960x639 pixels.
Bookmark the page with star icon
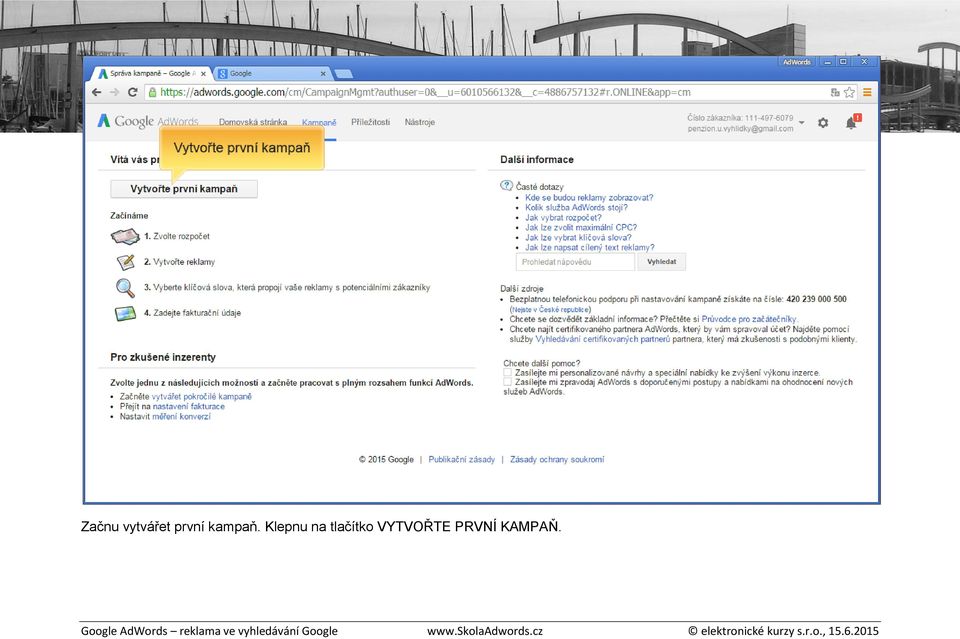849,92
